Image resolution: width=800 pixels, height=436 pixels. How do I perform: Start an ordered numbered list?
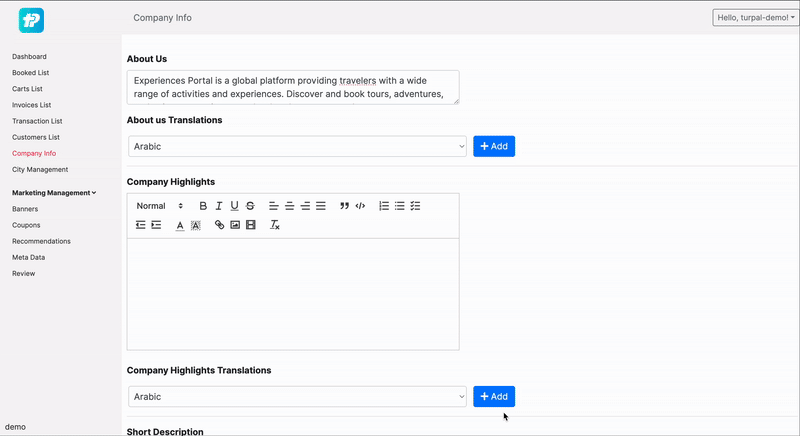click(x=384, y=206)
